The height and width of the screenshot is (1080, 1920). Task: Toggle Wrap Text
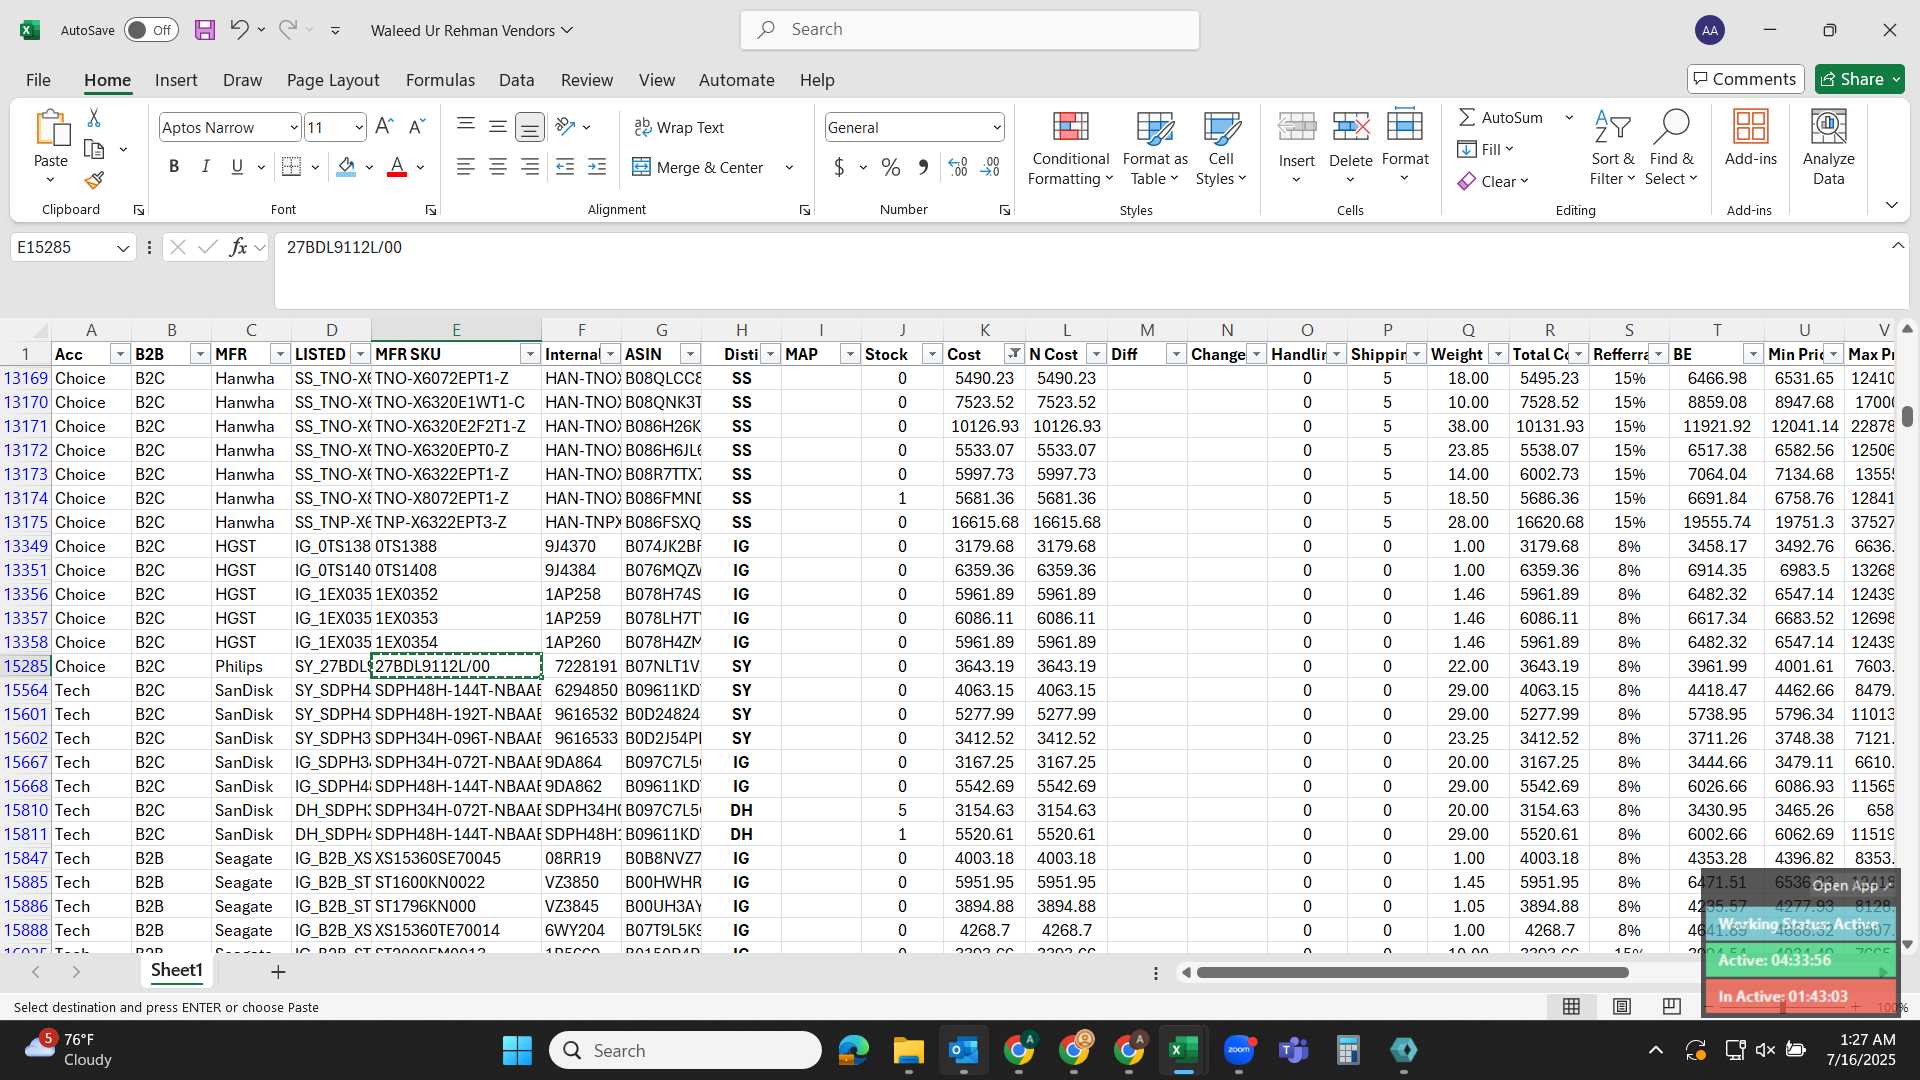click(x=679, y=128)
